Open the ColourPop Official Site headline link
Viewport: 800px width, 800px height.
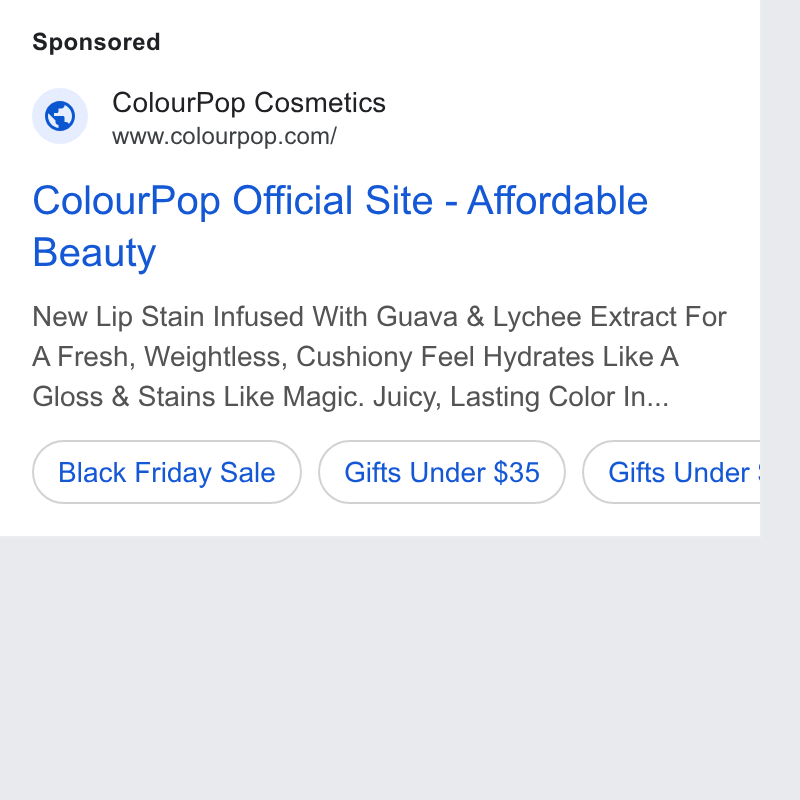tap(340, 226)
